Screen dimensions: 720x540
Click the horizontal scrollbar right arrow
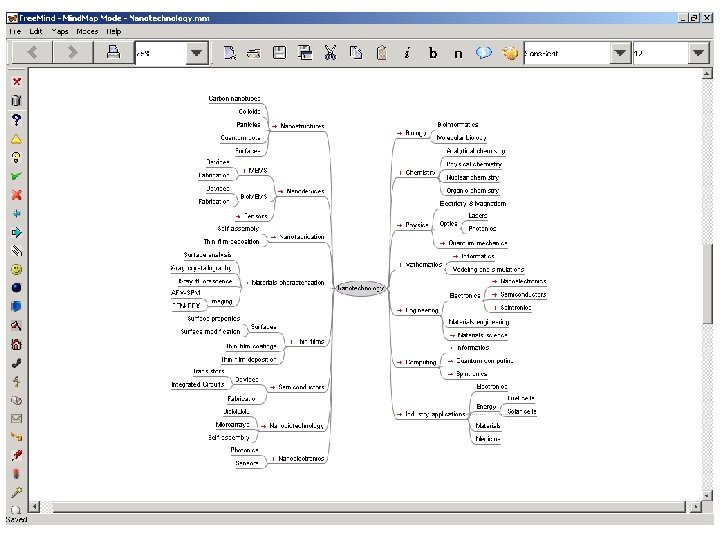(x=696, y=506)
